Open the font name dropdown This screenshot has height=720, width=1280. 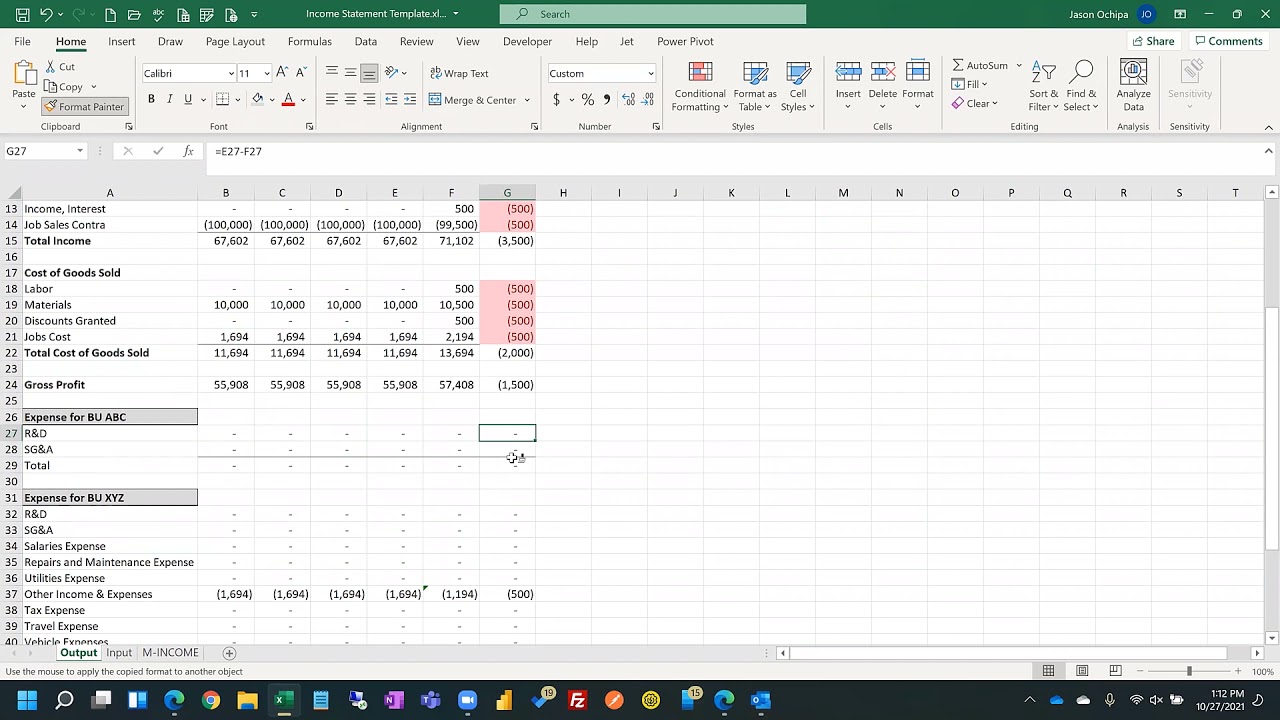point(231,73)
